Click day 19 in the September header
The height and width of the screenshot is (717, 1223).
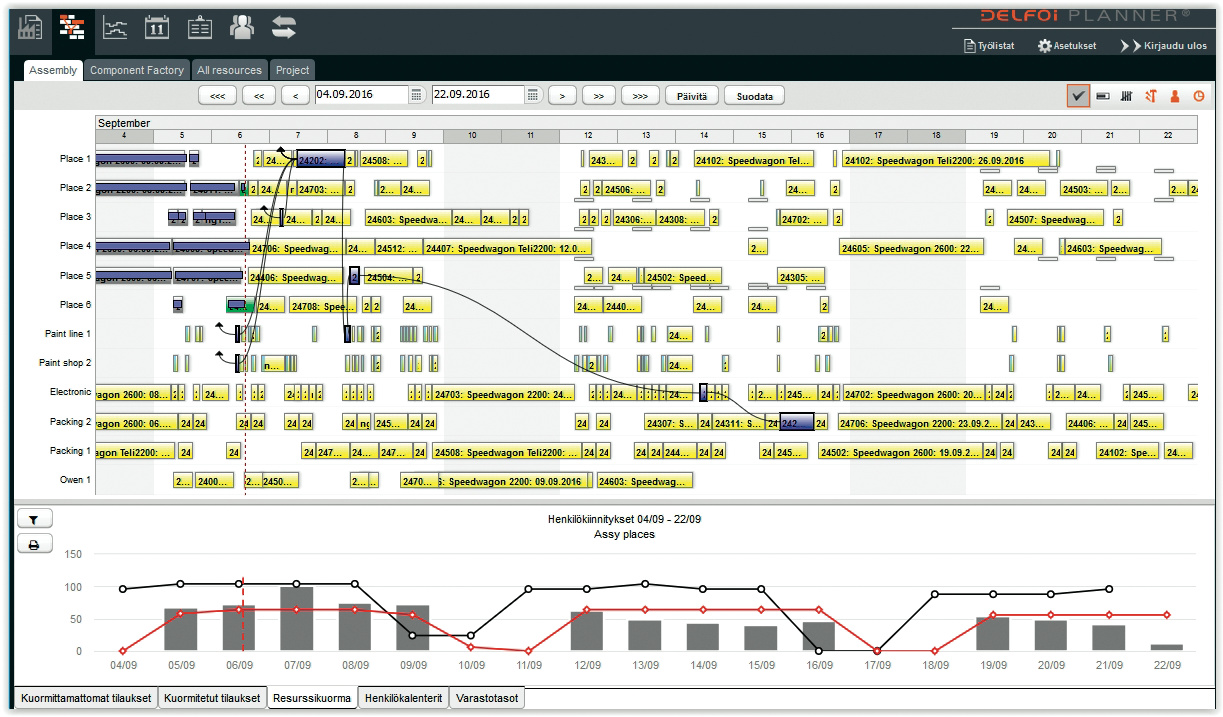994,136
